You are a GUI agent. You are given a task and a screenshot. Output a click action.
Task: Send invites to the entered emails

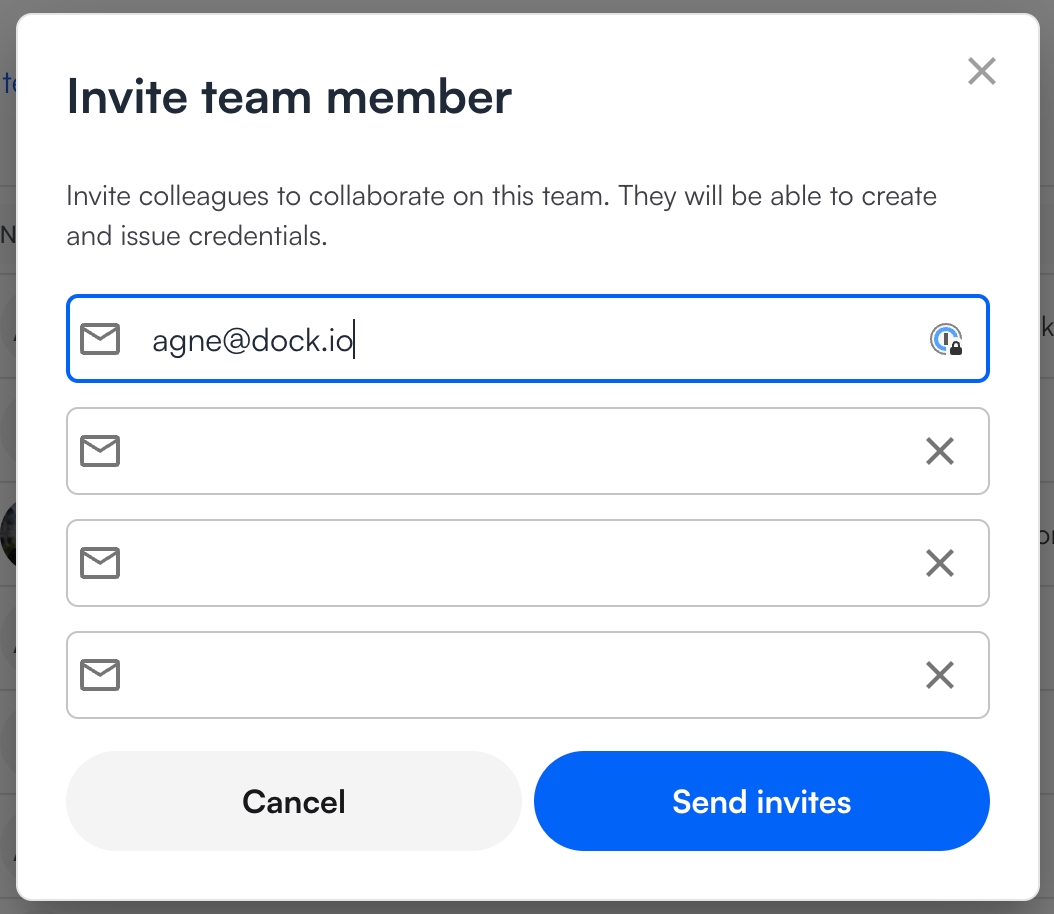click(761, 801)
